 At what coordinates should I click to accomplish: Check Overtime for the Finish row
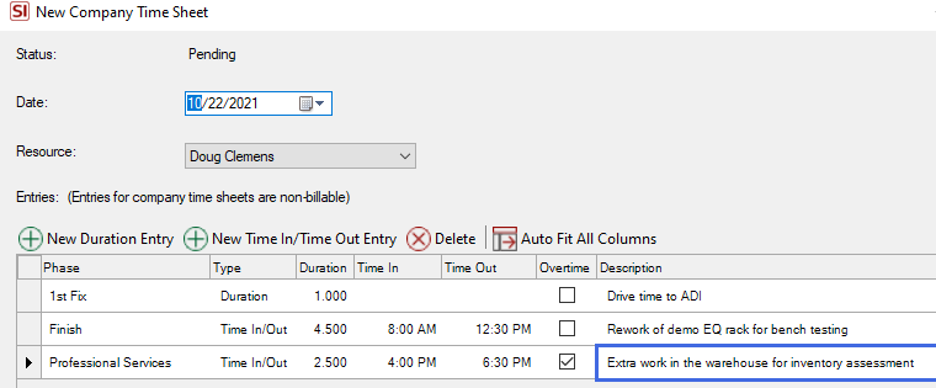pos(566,328)
